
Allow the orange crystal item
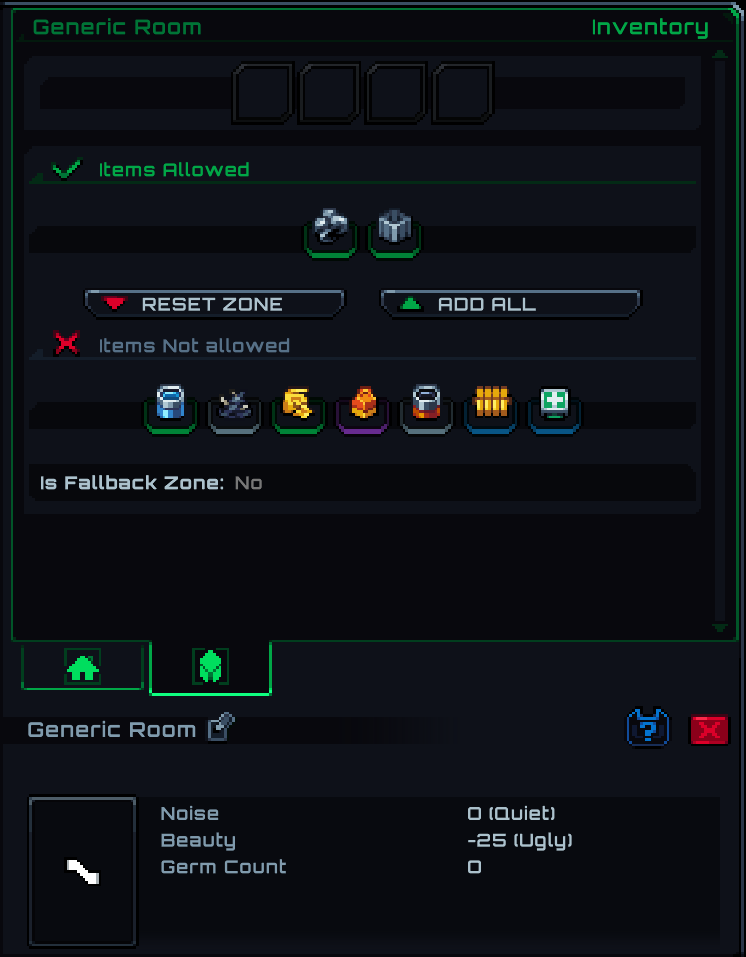click(x=363, y=409)
